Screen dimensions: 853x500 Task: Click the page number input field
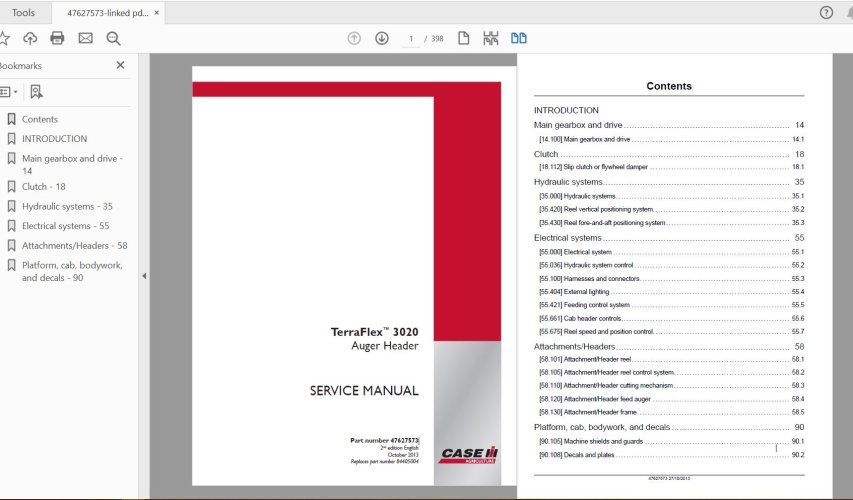click(411, 39)
